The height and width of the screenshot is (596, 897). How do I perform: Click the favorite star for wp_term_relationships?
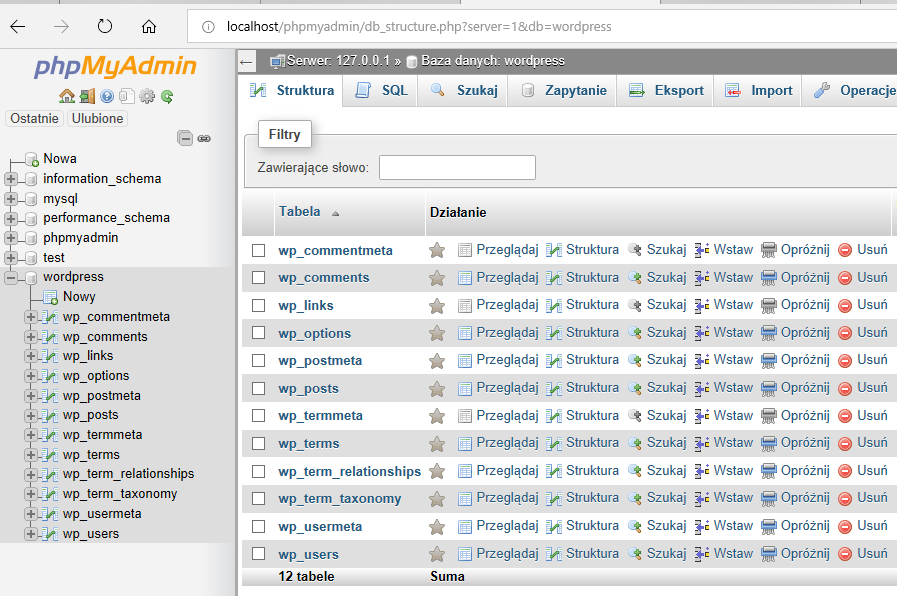(437, 471)
